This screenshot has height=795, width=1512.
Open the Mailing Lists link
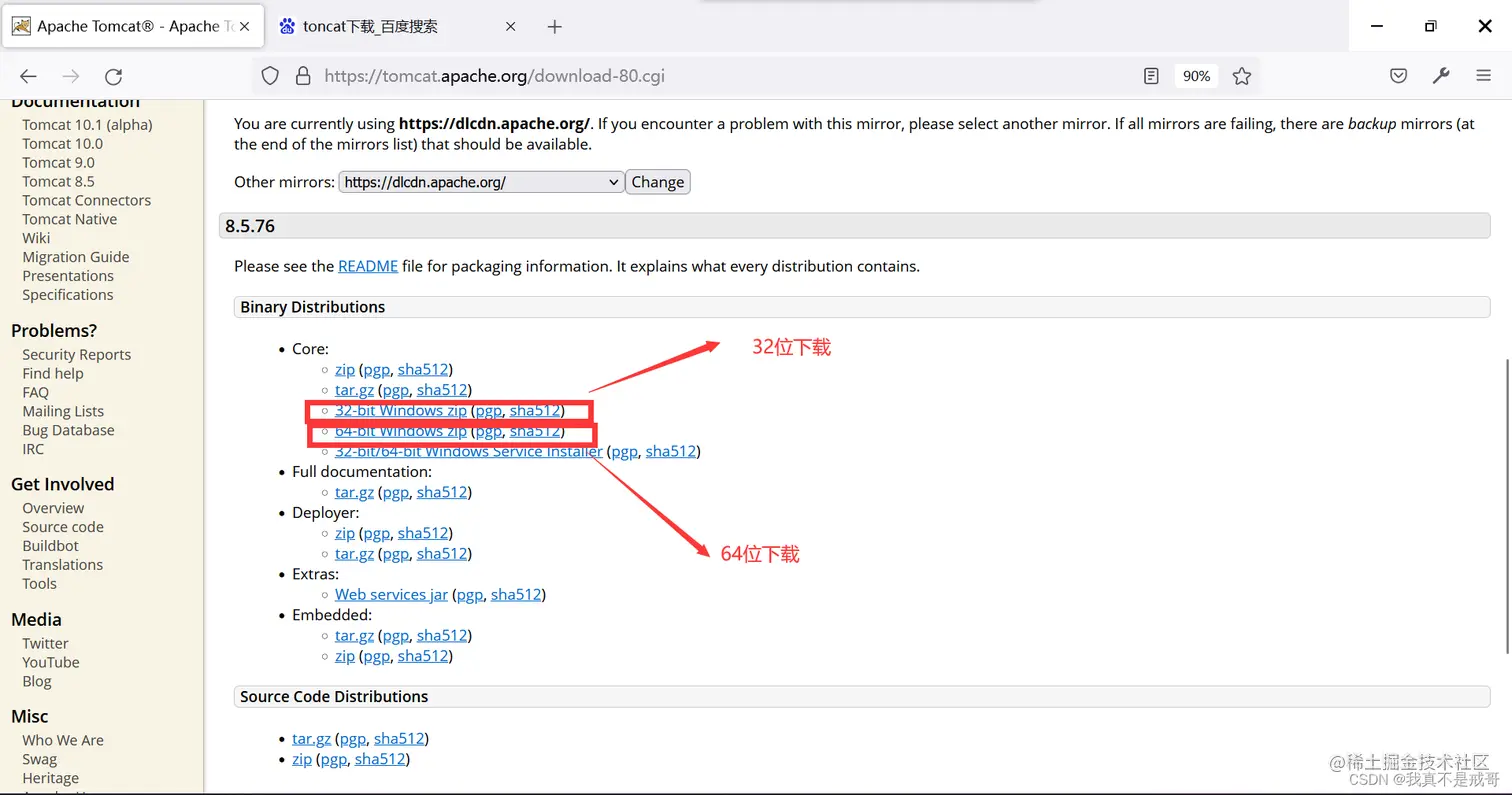(63, 412)
